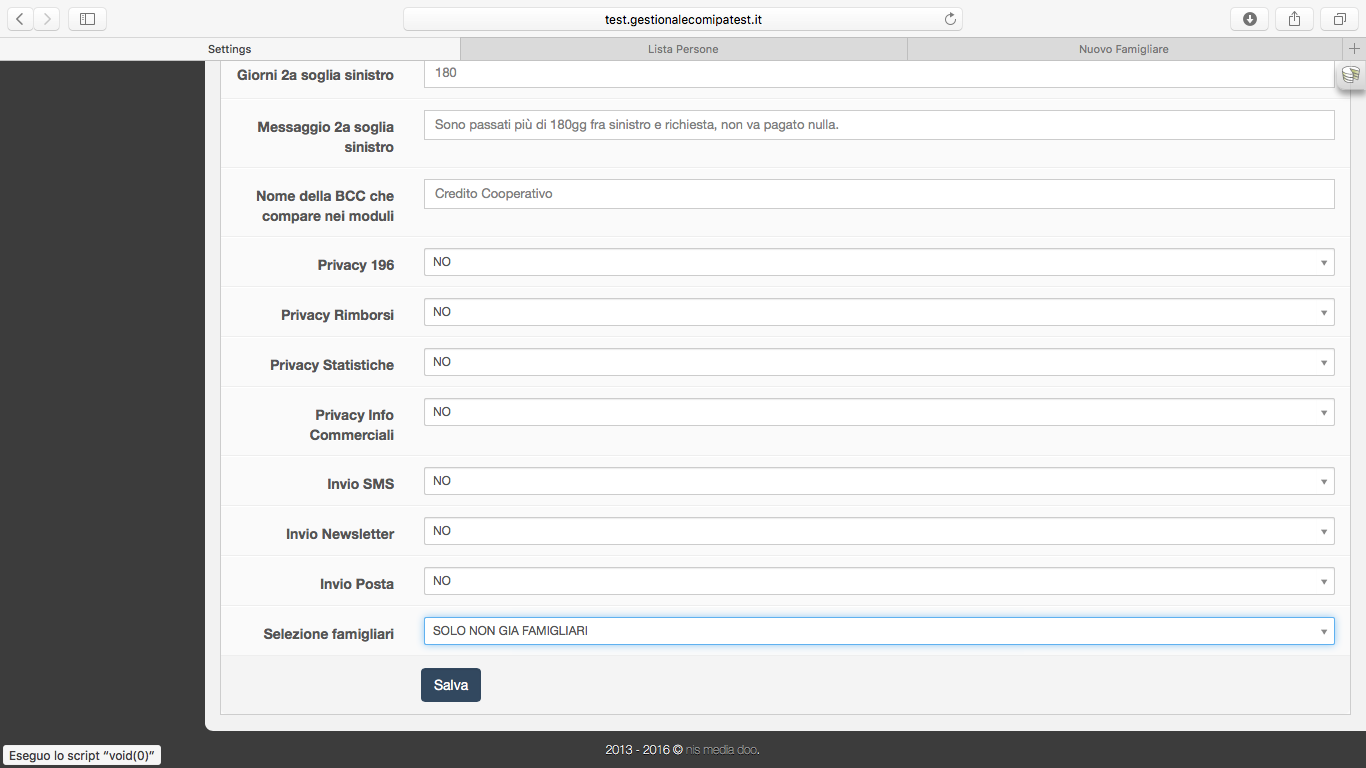
Task: Expand the Privacy Rimborsi dropdown
Action: [x=879, y=312]
